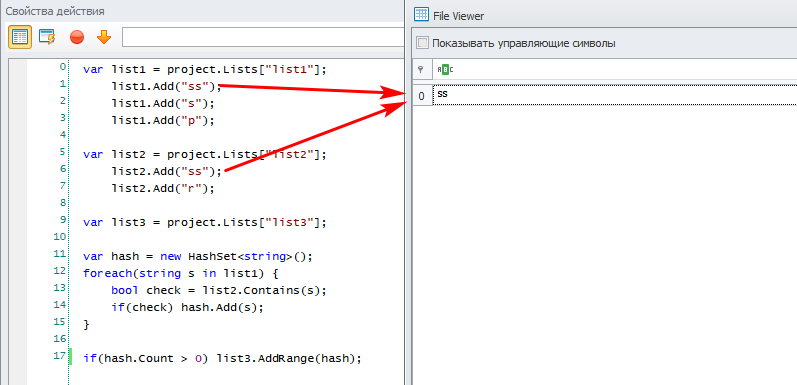Click the File Viewer grid icon

point(421,14)
